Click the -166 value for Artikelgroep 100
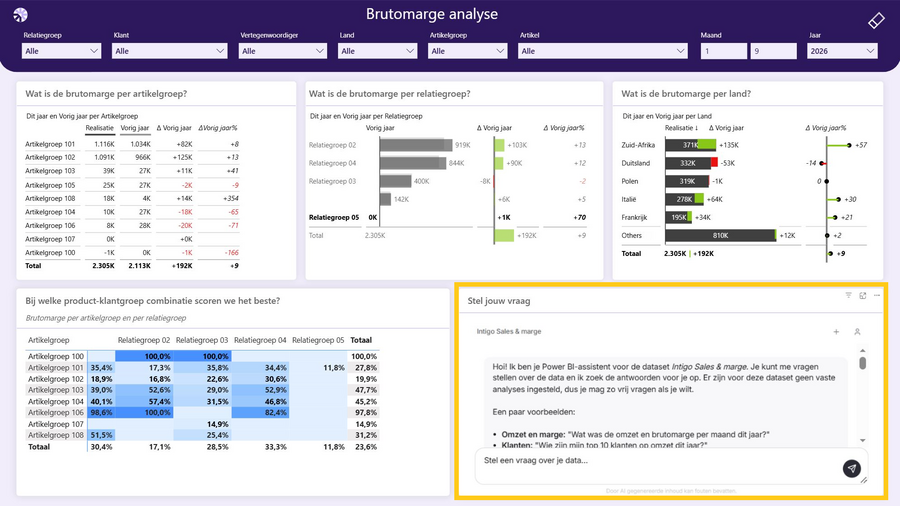The image size is (900, 506). coord(231,252)
